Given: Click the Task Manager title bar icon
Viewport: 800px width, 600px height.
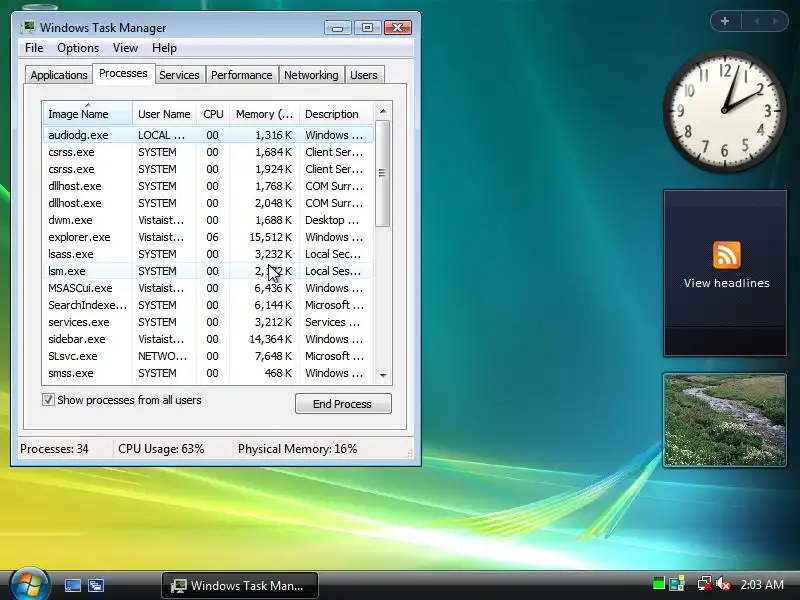Looking at the screenshot, I should pyautogui.click(x=28, y=27).
